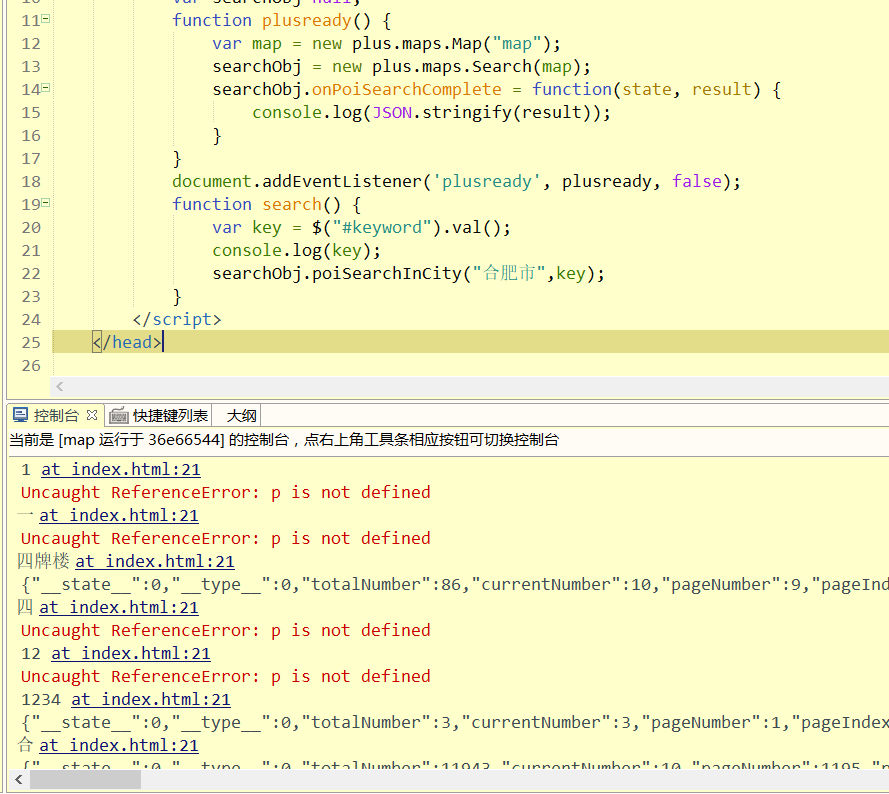889x794 pixels.
Task: Click the console horizontal scrollbar left arrow
Action: point(18,779)
